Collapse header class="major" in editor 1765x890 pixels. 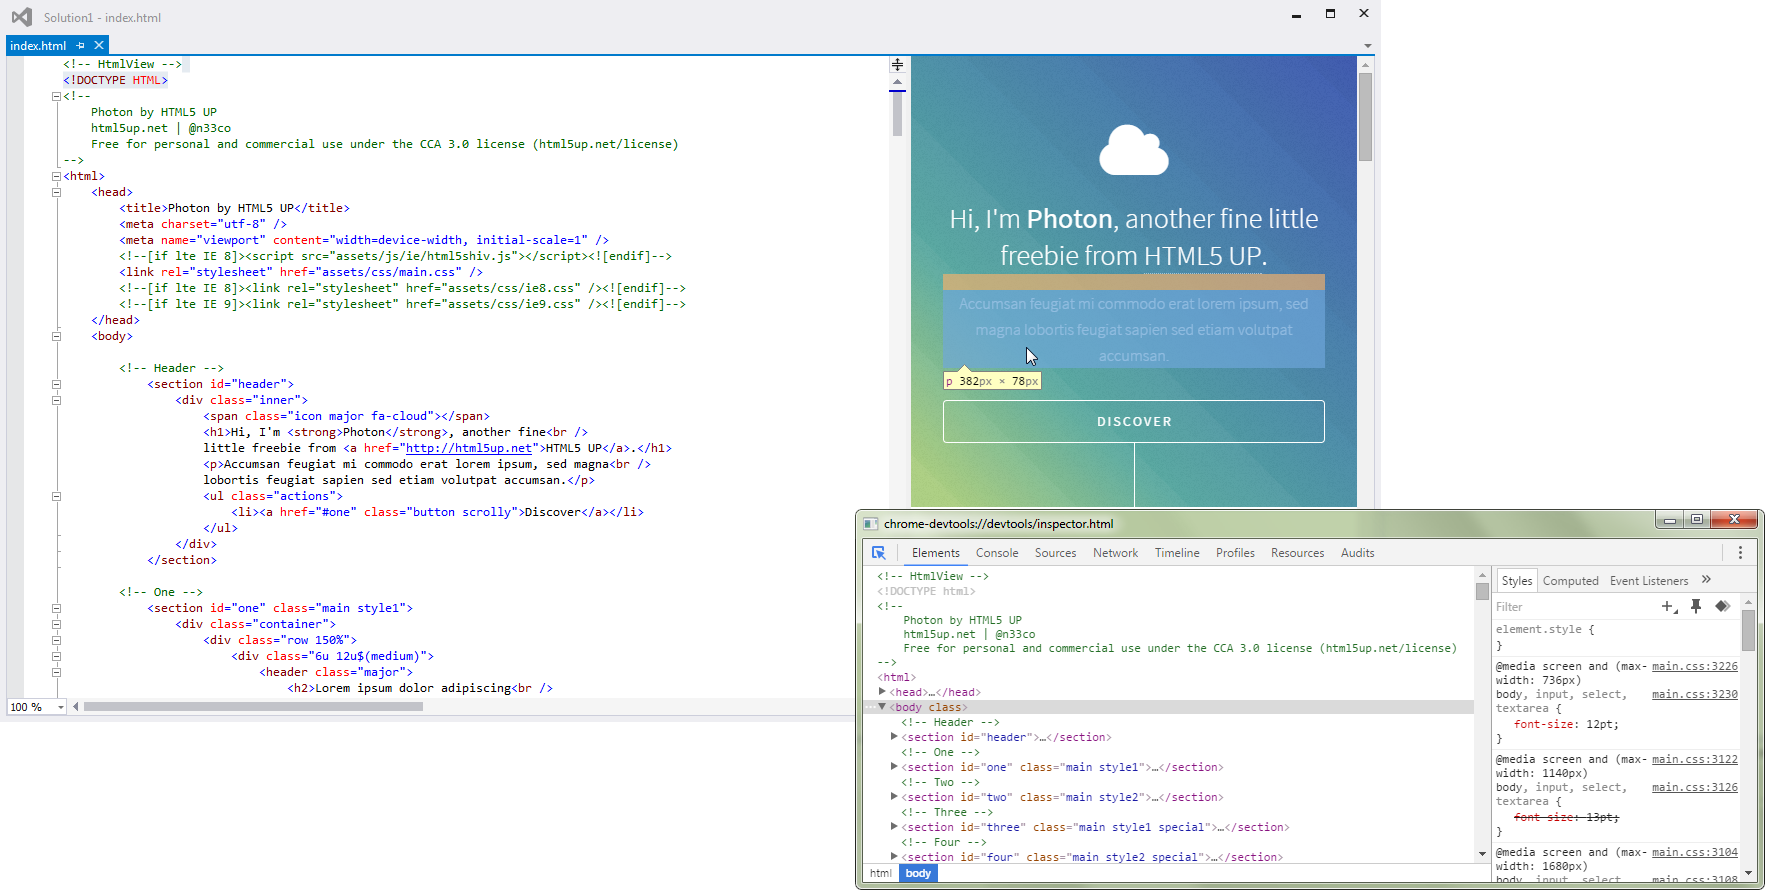[56, 672]
